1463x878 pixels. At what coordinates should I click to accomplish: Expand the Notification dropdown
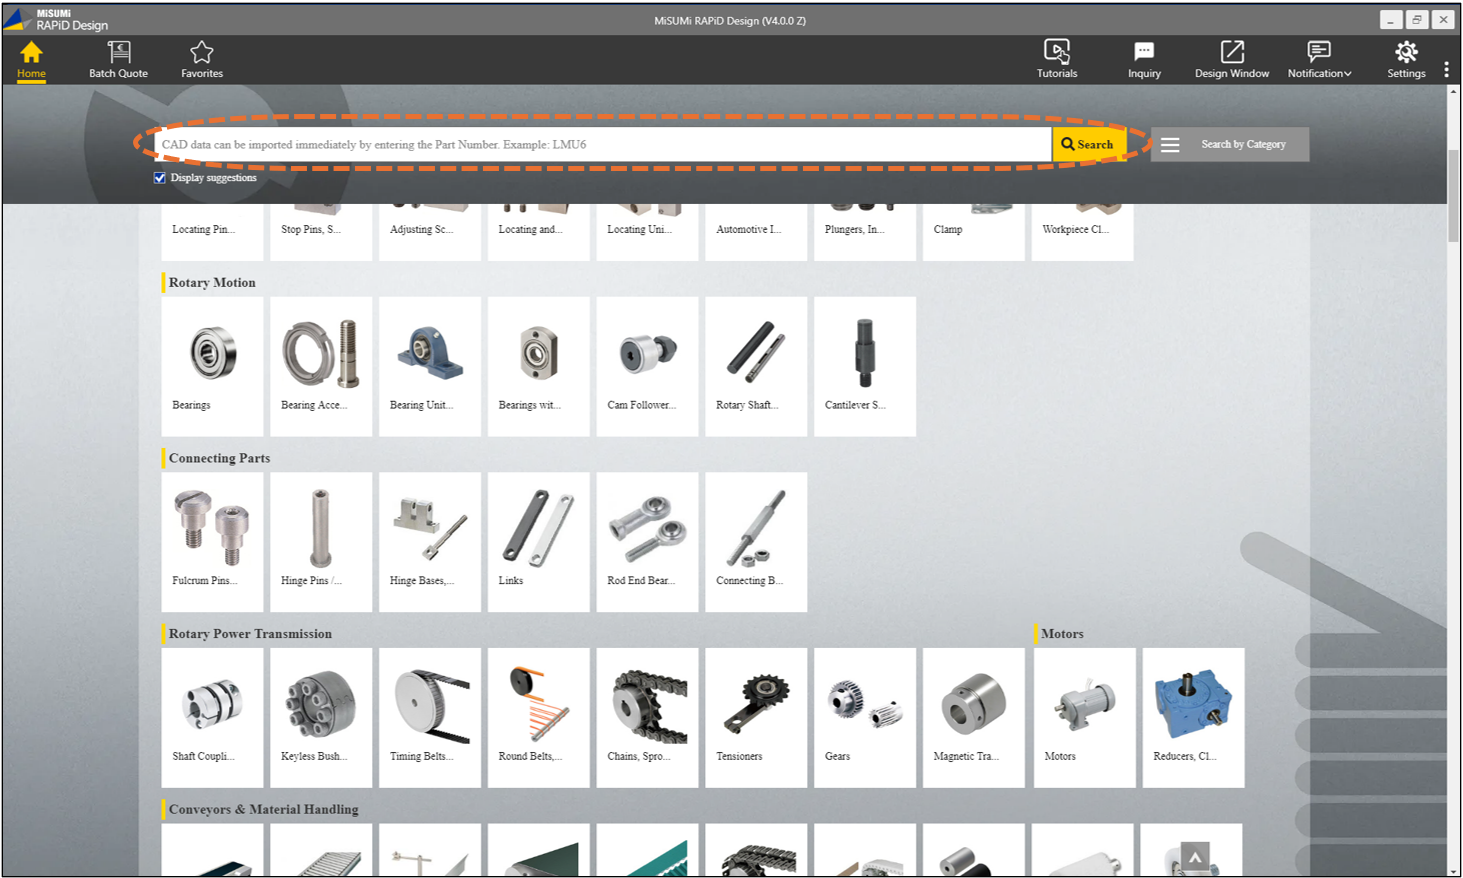(x=1319, y=59)
